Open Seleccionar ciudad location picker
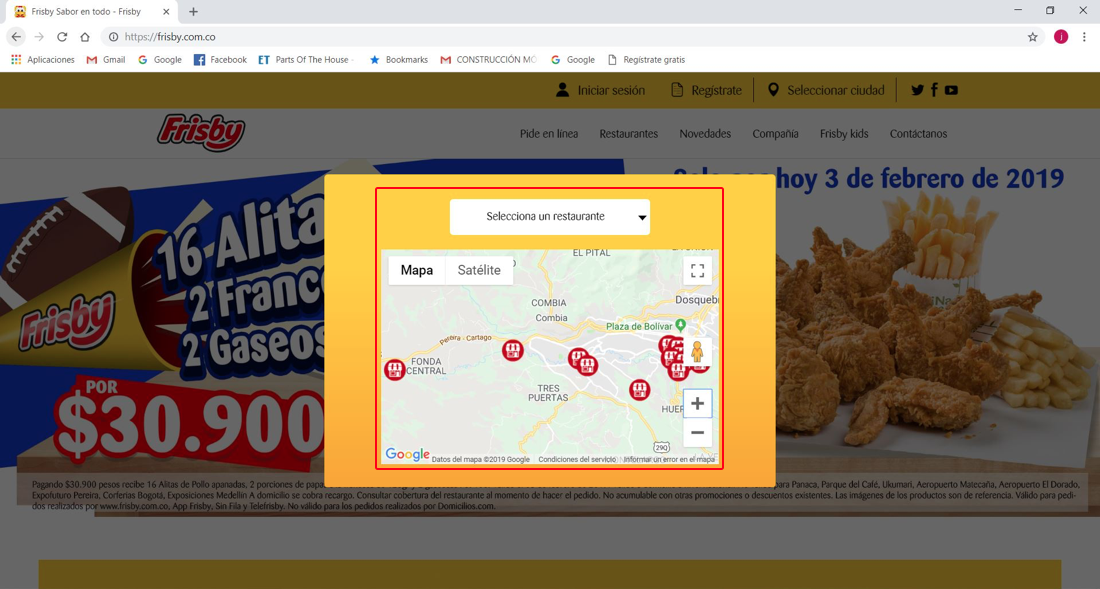 (826, 90)
